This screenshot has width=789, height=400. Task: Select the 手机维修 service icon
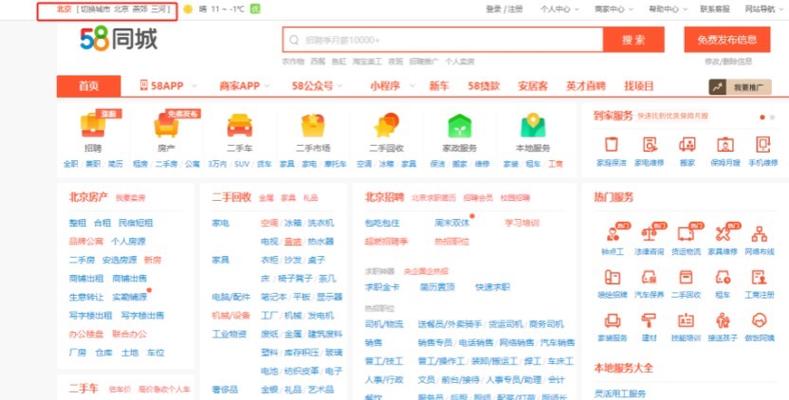point(763,144)
